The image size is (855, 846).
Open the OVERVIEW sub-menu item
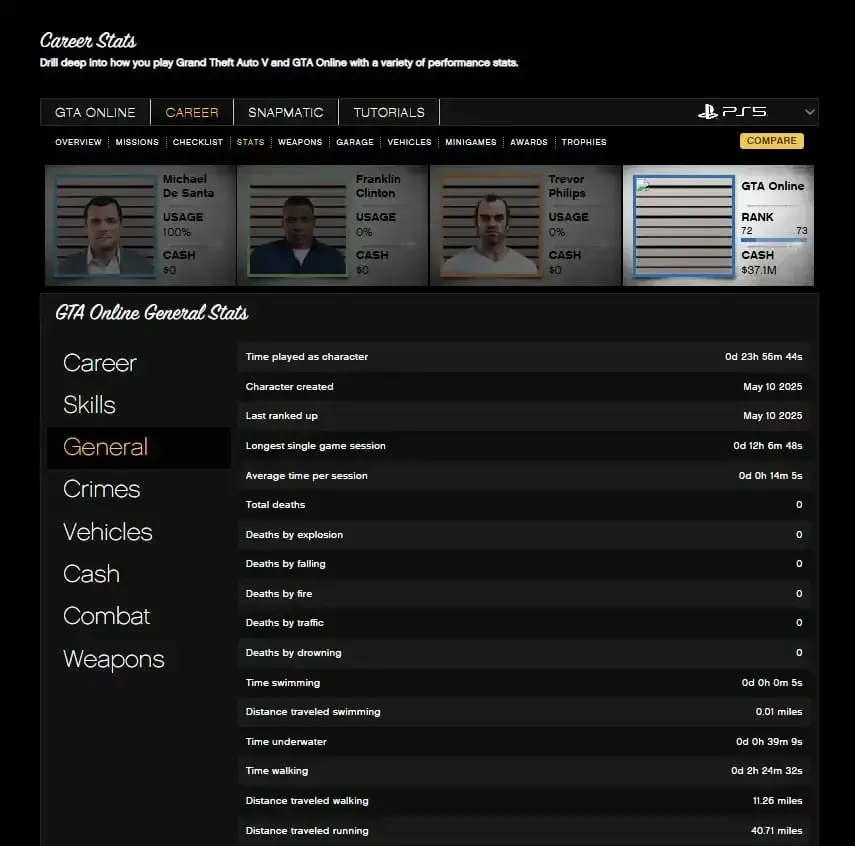[x=79, y=142]
